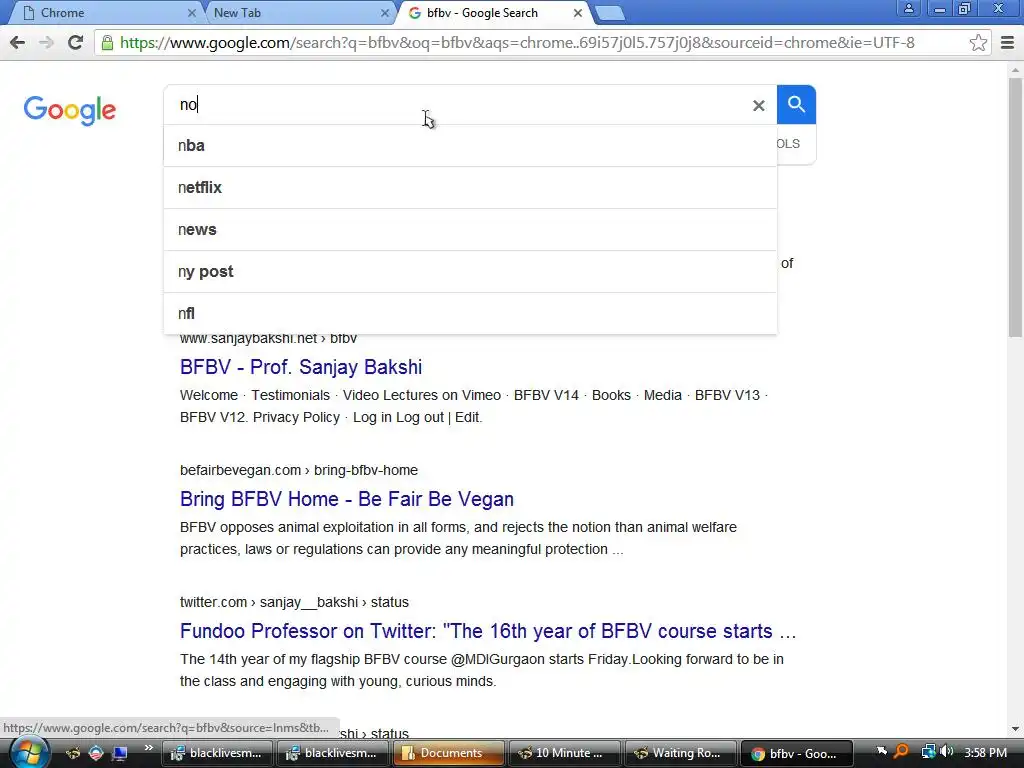
Task: Click the www.sanjaybakshi.net breadcrumb
Action: [x=268, y=338]
